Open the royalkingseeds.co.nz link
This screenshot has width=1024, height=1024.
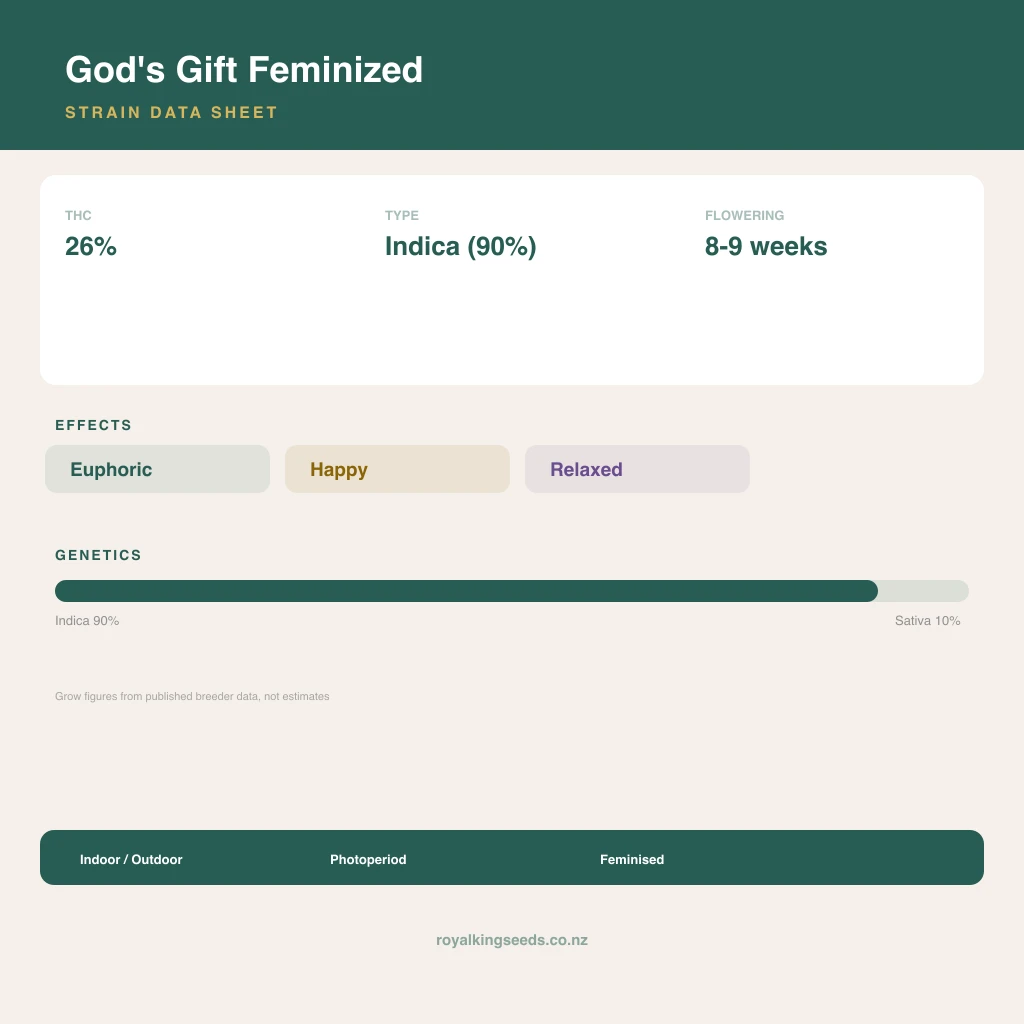pos(512,940)
